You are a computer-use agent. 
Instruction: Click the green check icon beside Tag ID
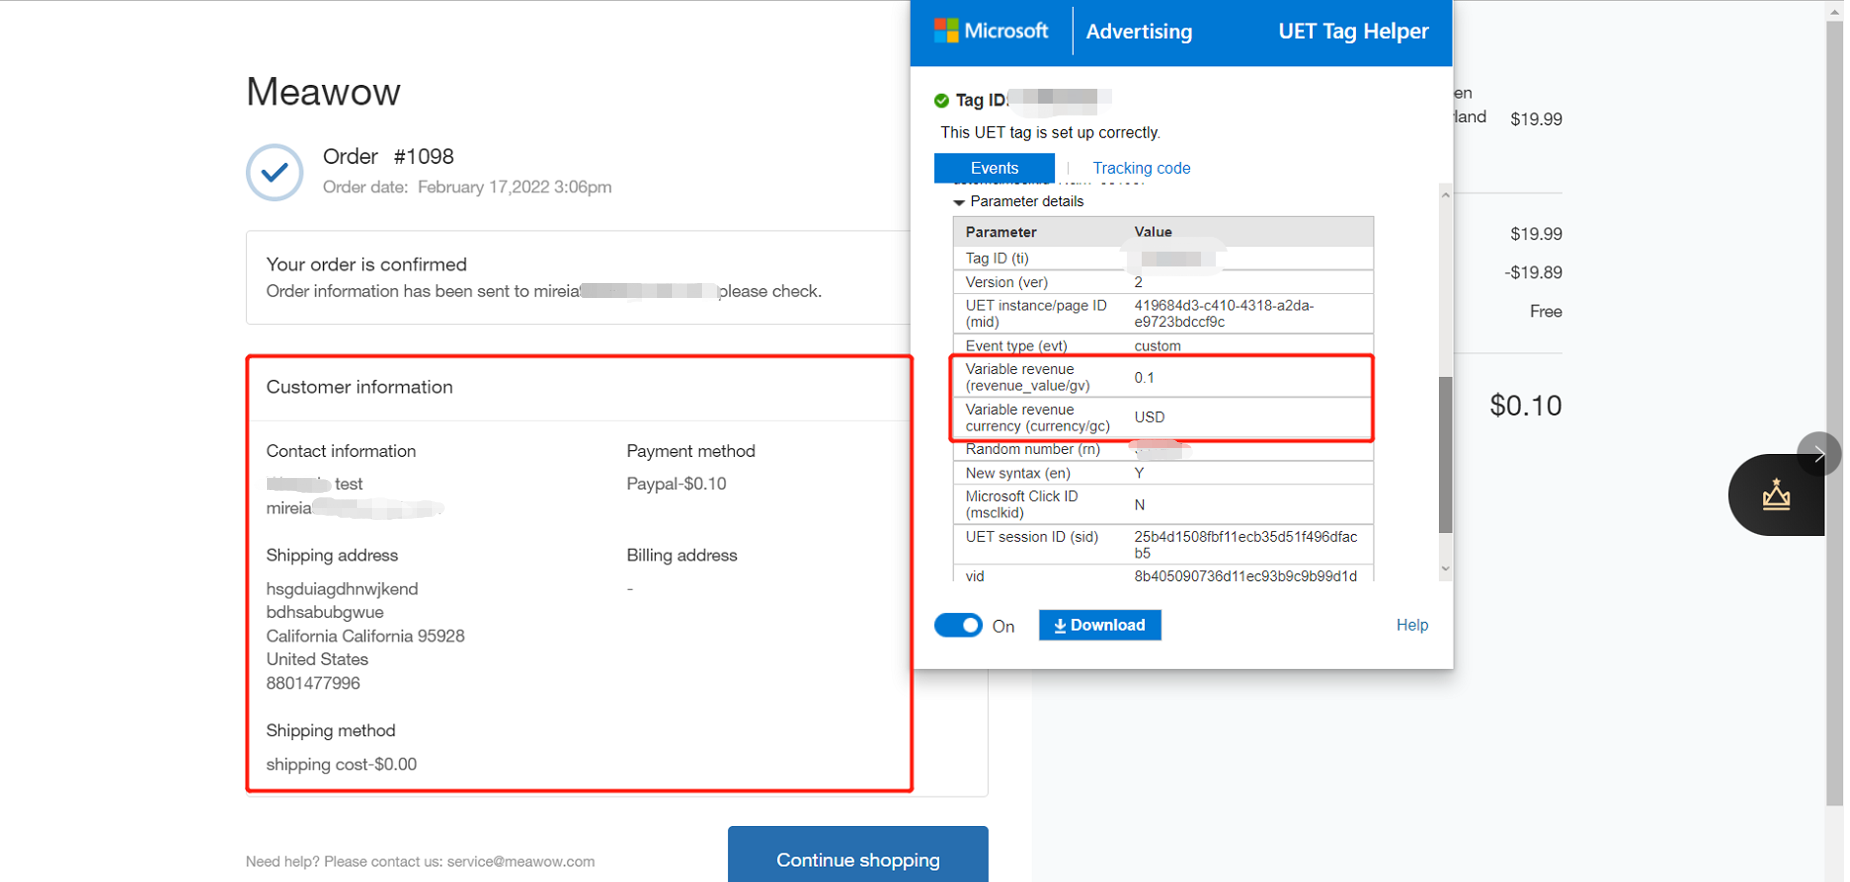(x=941, y=100)
